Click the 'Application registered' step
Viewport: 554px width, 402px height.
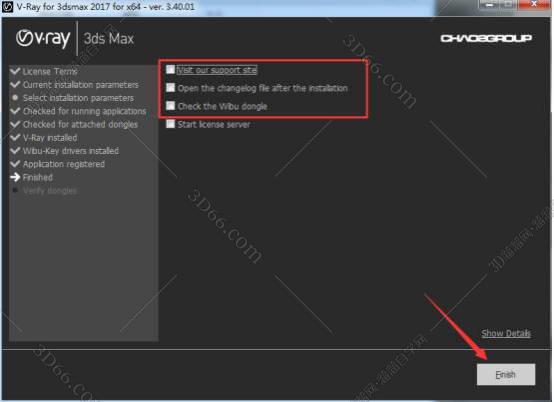(x=64, y=164)
